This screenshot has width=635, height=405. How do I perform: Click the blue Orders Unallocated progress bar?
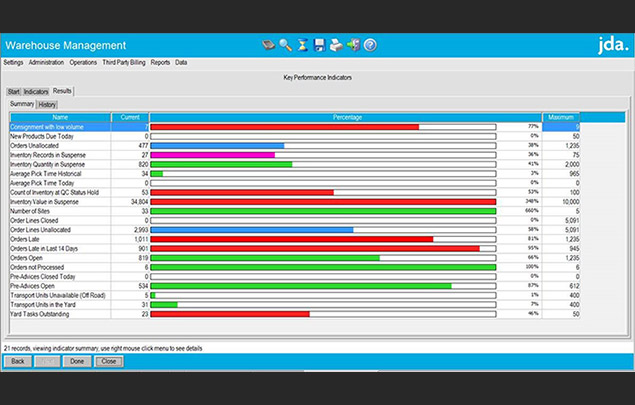coord(217,146)
